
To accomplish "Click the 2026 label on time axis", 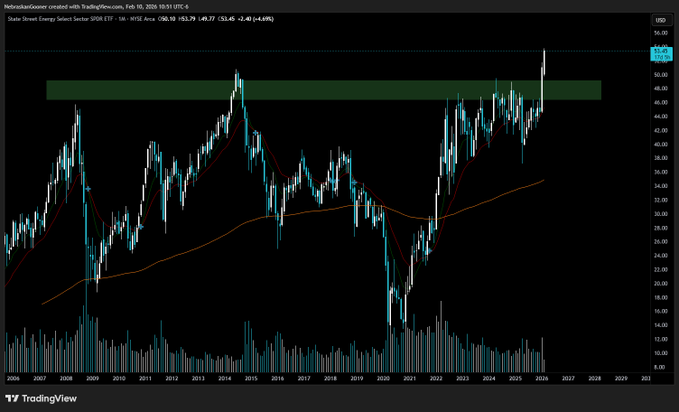I will (541, 379).
